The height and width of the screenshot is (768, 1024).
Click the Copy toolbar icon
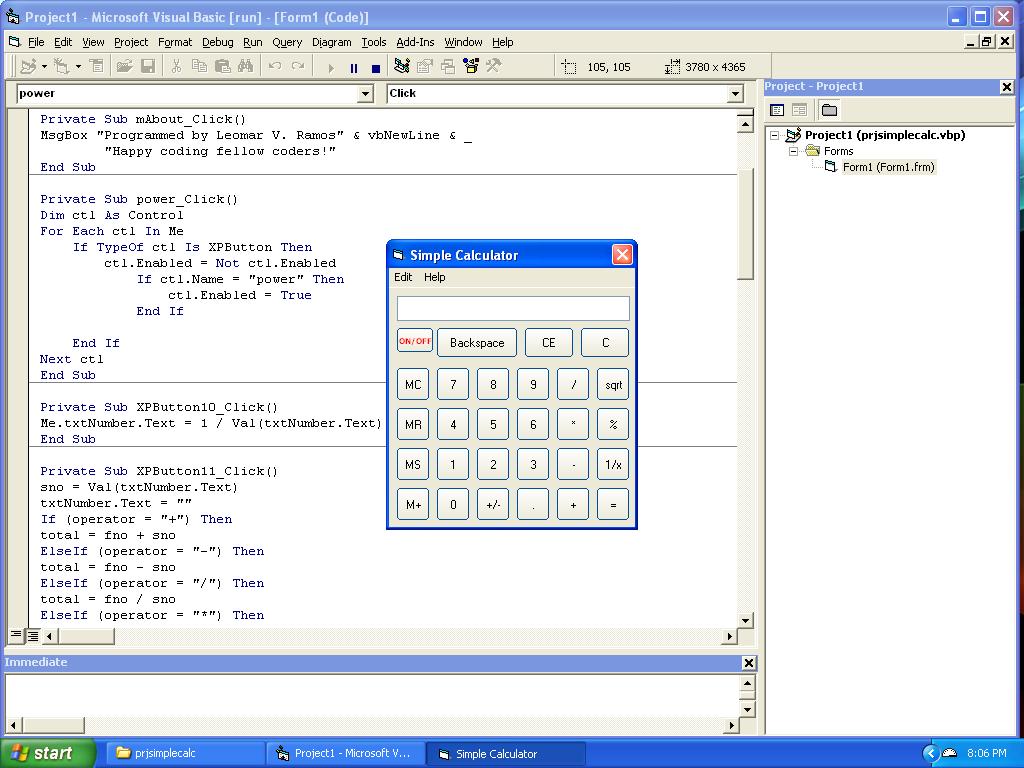pyautogui.click(x=199, y=66)
